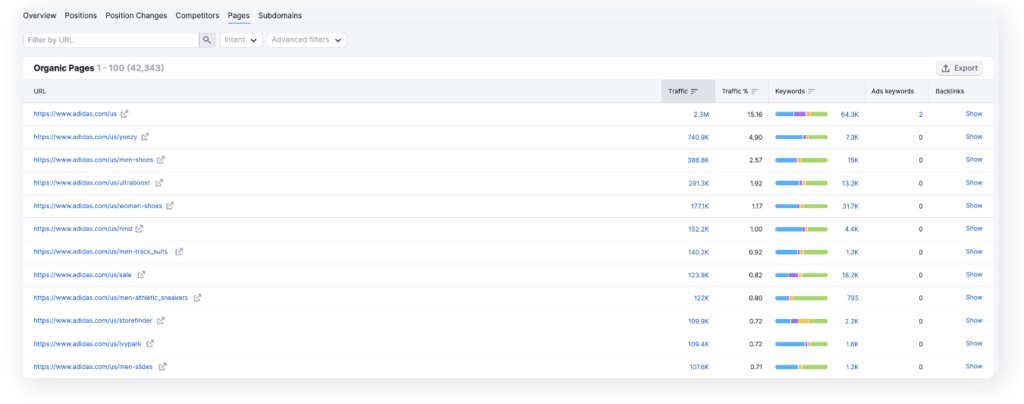Viewport: 1024px width, 404px height.
Task: Open external link icon for men-track_suits URL
Action: [179, 251]
